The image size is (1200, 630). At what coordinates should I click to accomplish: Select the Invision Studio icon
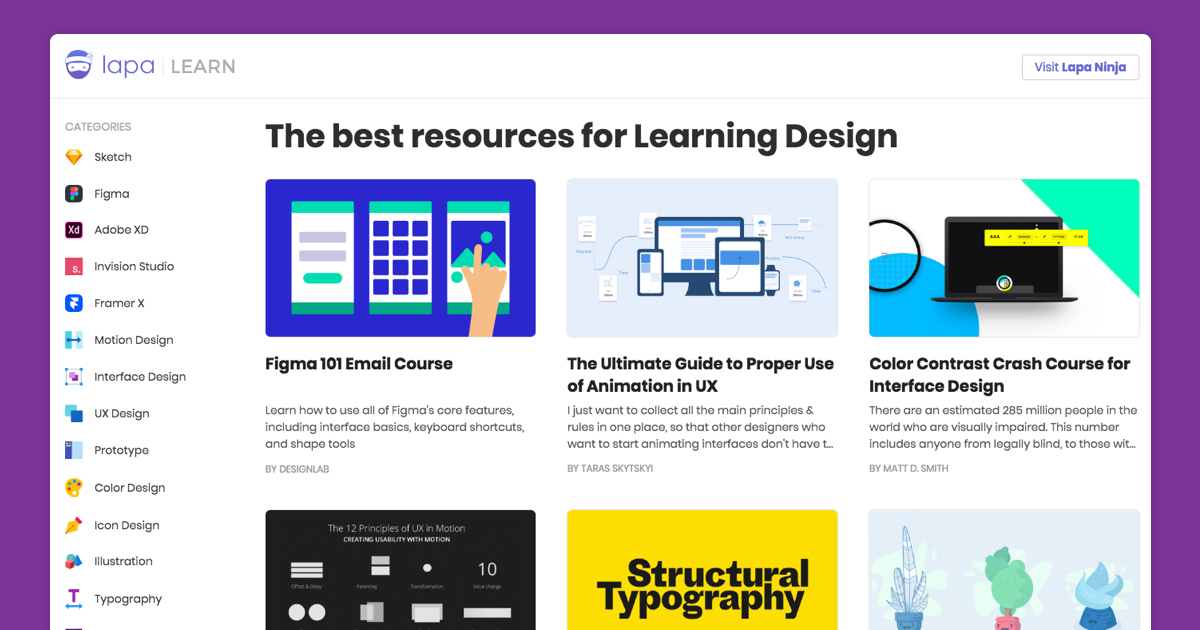[x=74, y=267]
